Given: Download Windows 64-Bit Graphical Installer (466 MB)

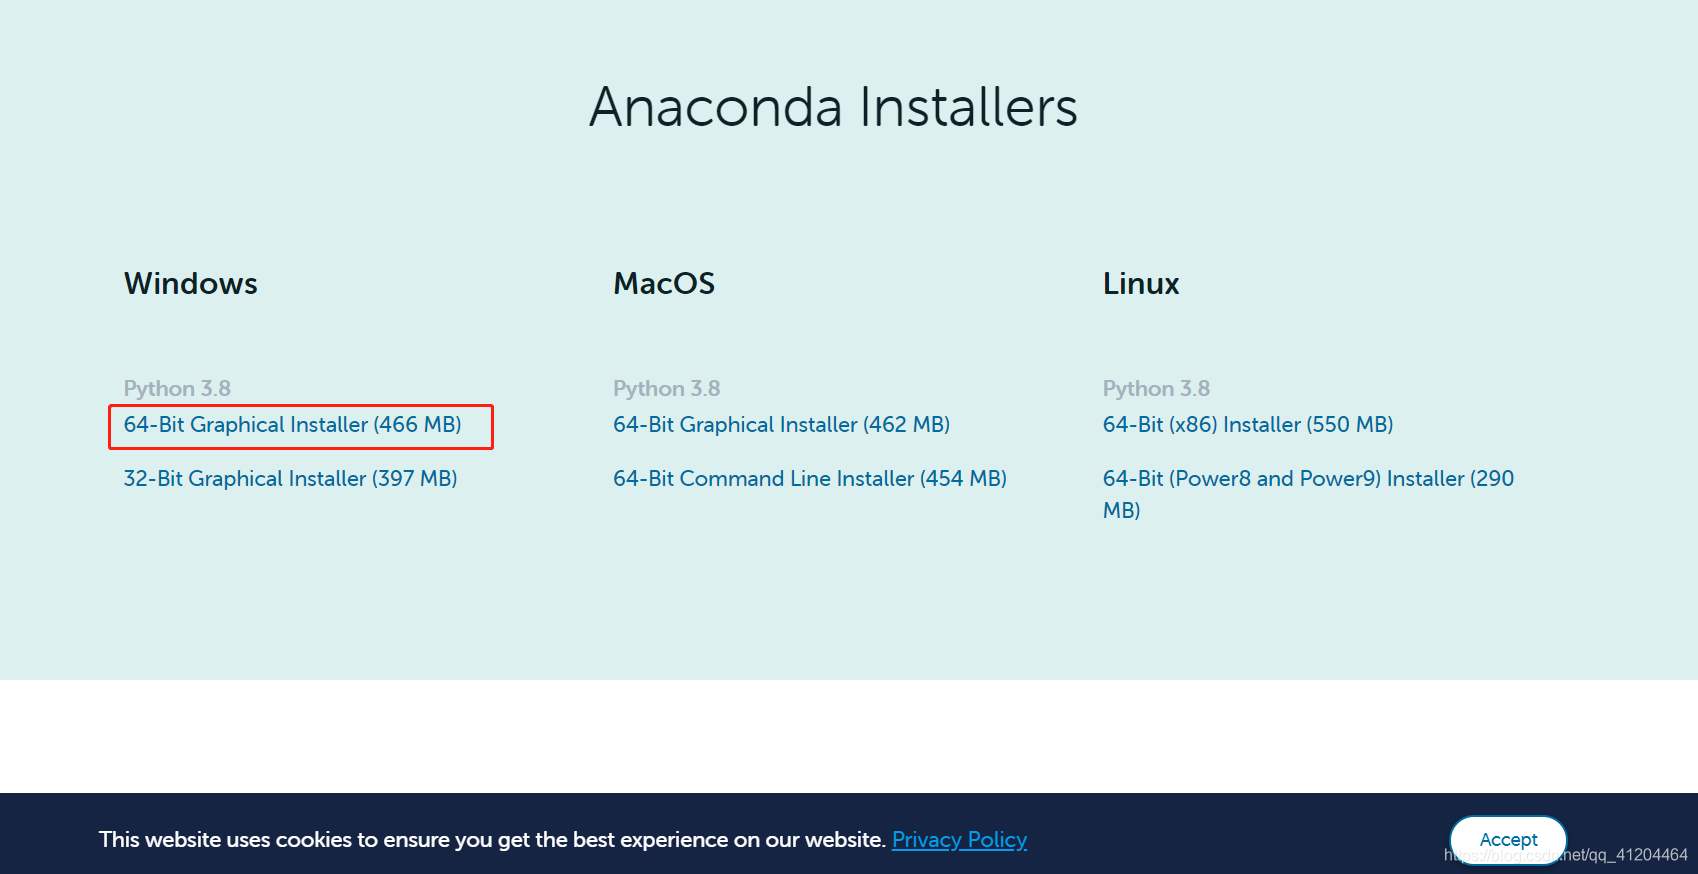Looking at the screenshot, I should [292, 425].
